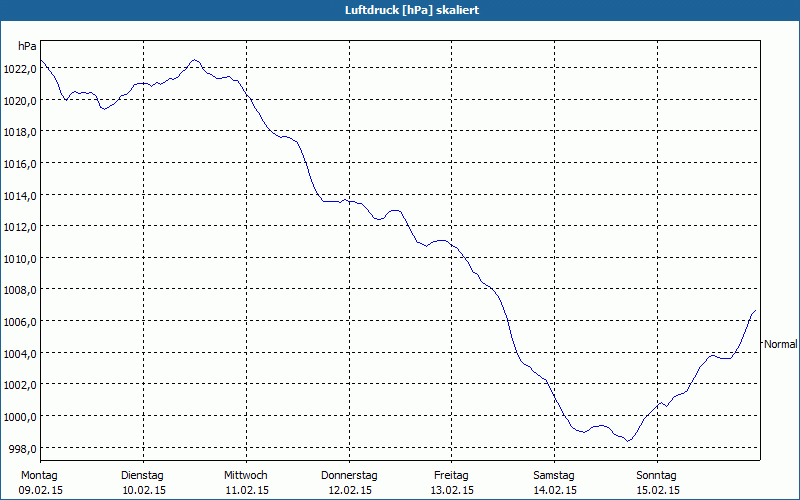Click the 'Samstag' day label

pos(554,476)
